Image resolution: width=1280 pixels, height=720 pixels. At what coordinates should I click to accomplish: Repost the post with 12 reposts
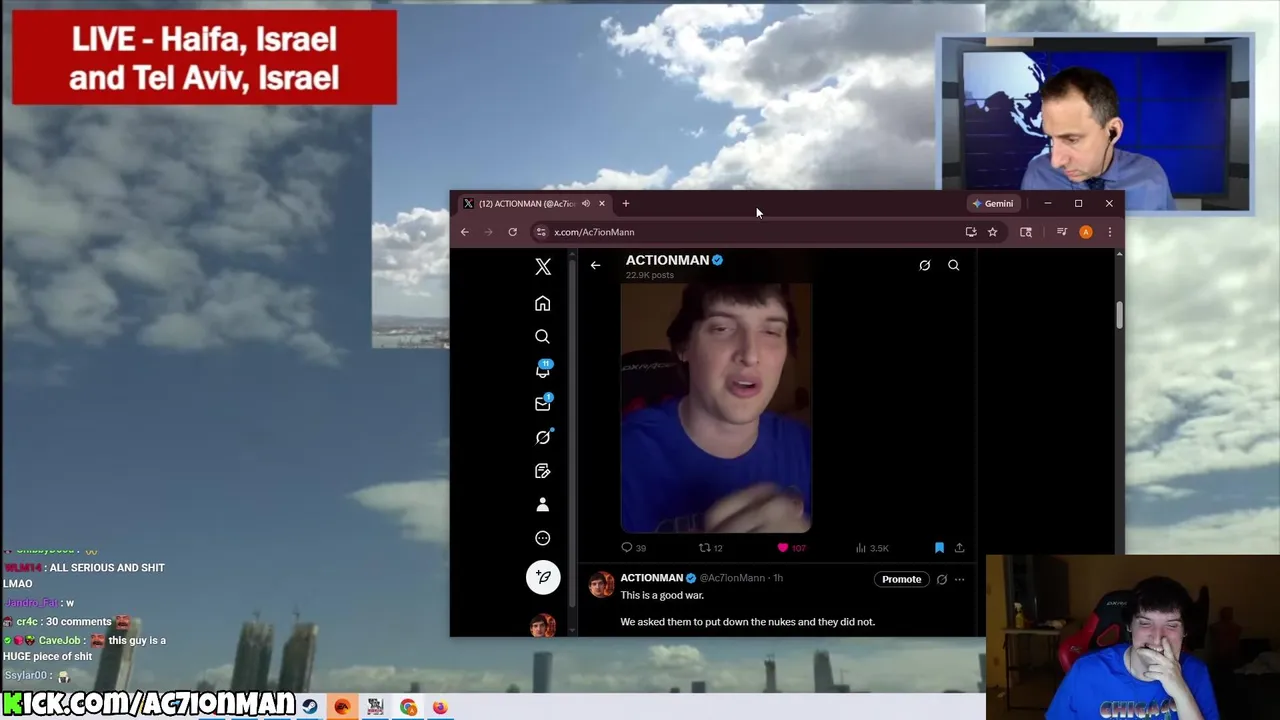[710, 548]
